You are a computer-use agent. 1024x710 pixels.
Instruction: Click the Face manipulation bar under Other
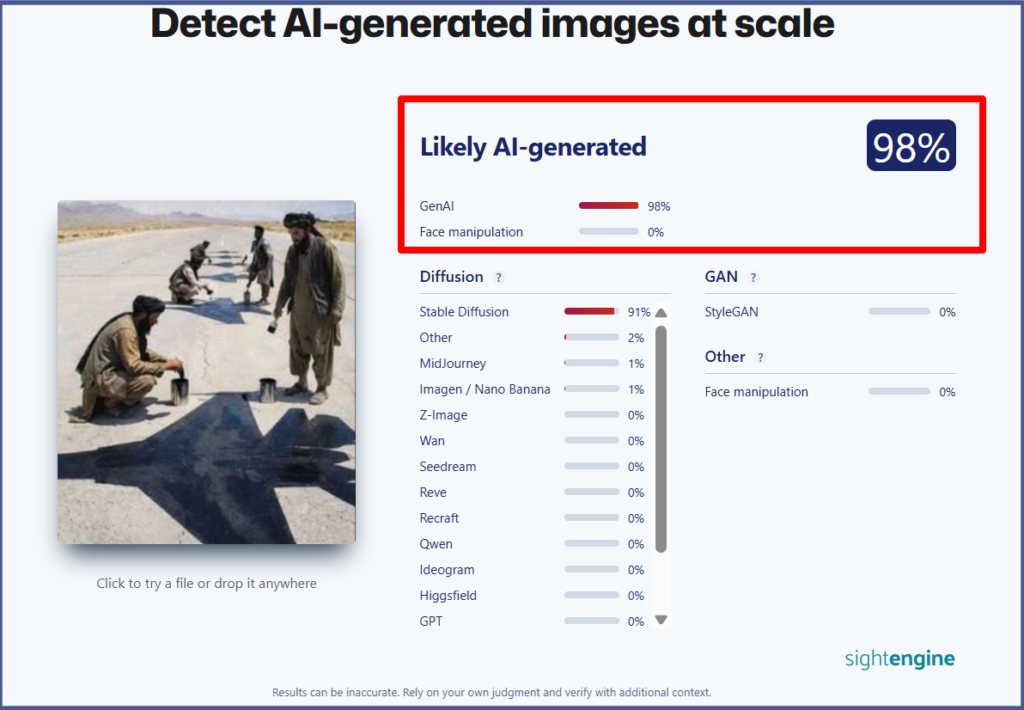(x=899, y=392)
